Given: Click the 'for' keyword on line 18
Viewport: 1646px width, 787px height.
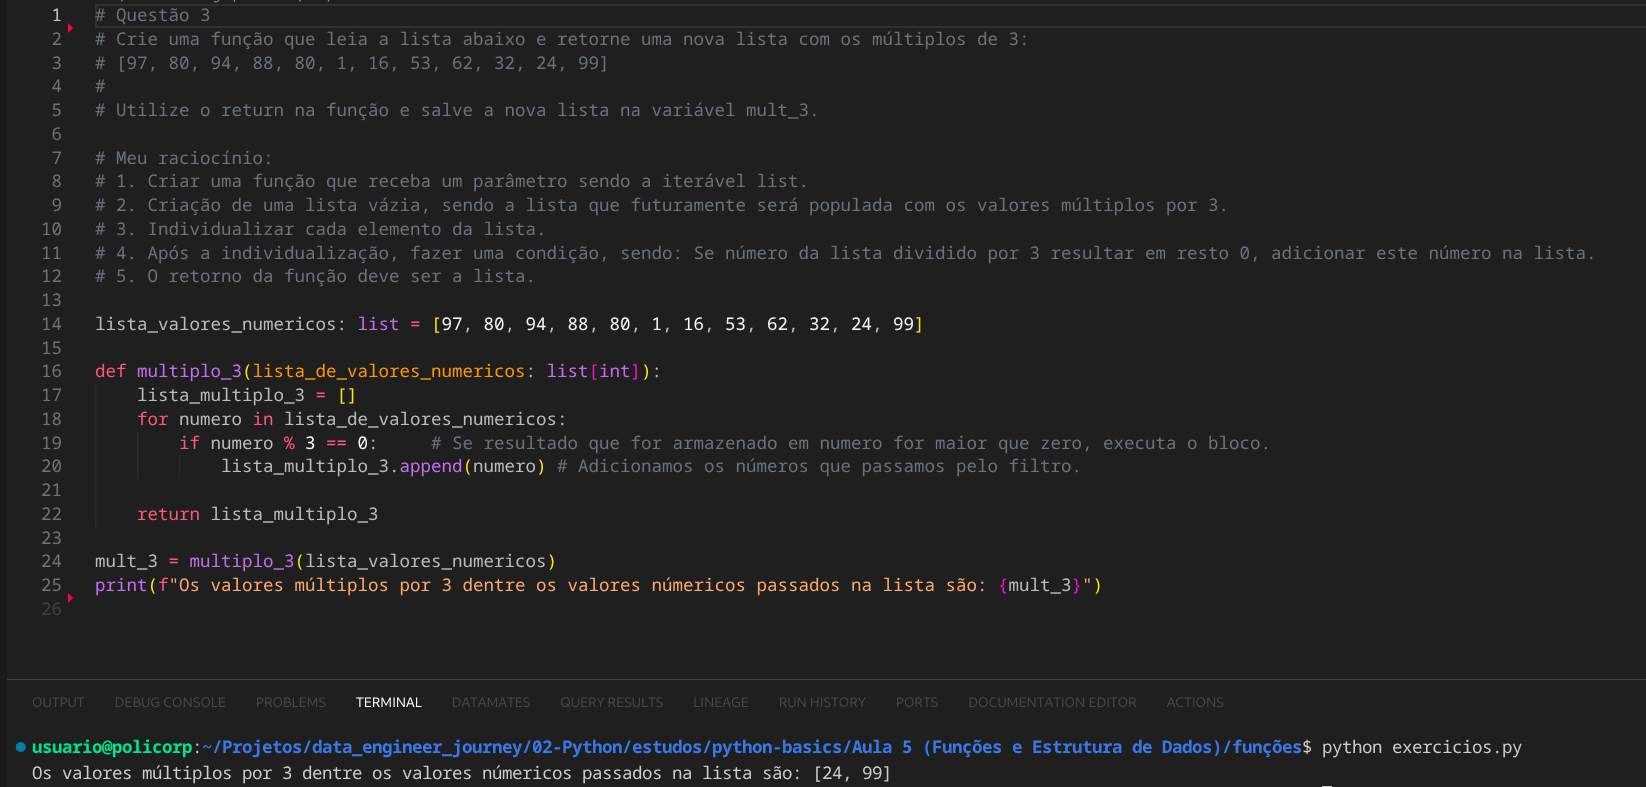Looking at the screenshot, I should click(153, 419).
